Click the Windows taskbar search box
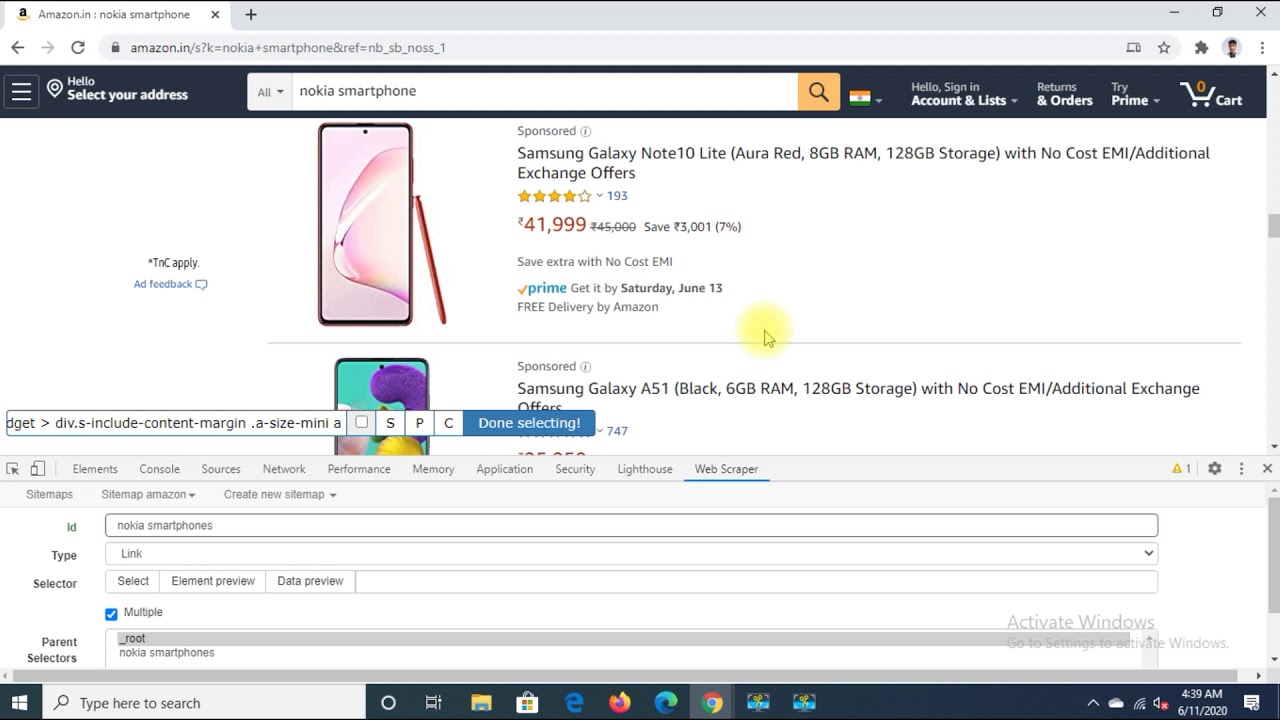The height and width of the screenshot is (720, 1280). (203, 703)
